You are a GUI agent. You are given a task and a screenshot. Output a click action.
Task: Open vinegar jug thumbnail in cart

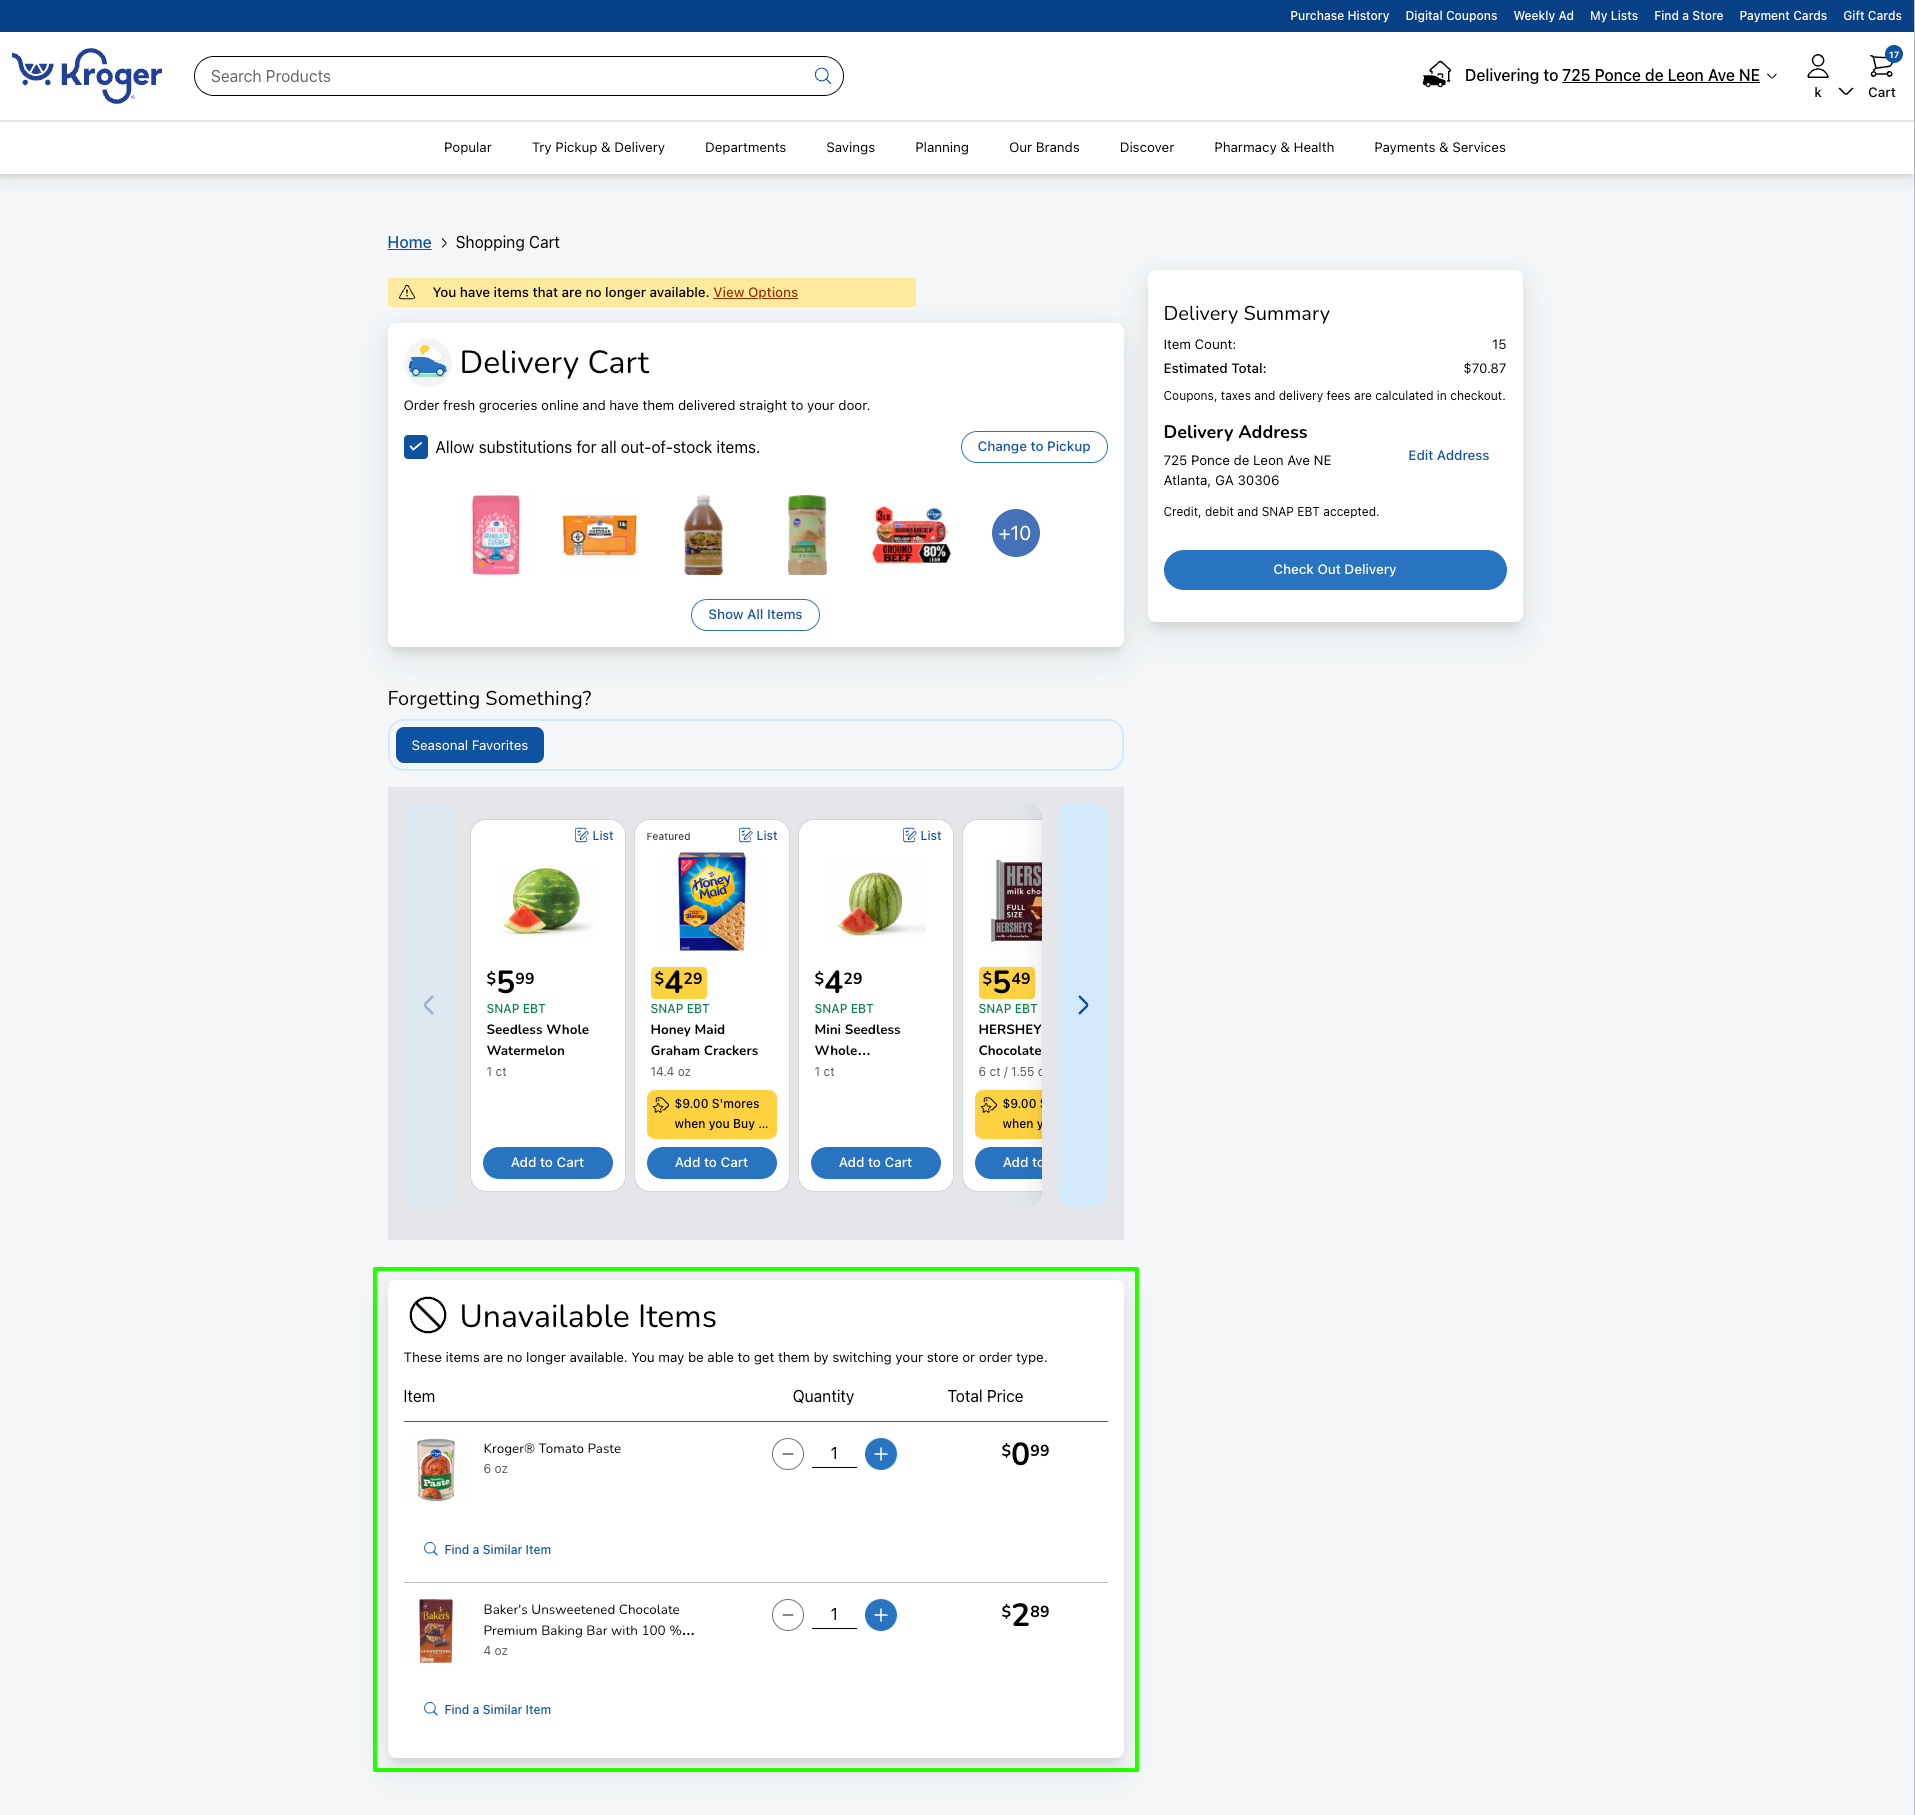(x=703, y=535)
